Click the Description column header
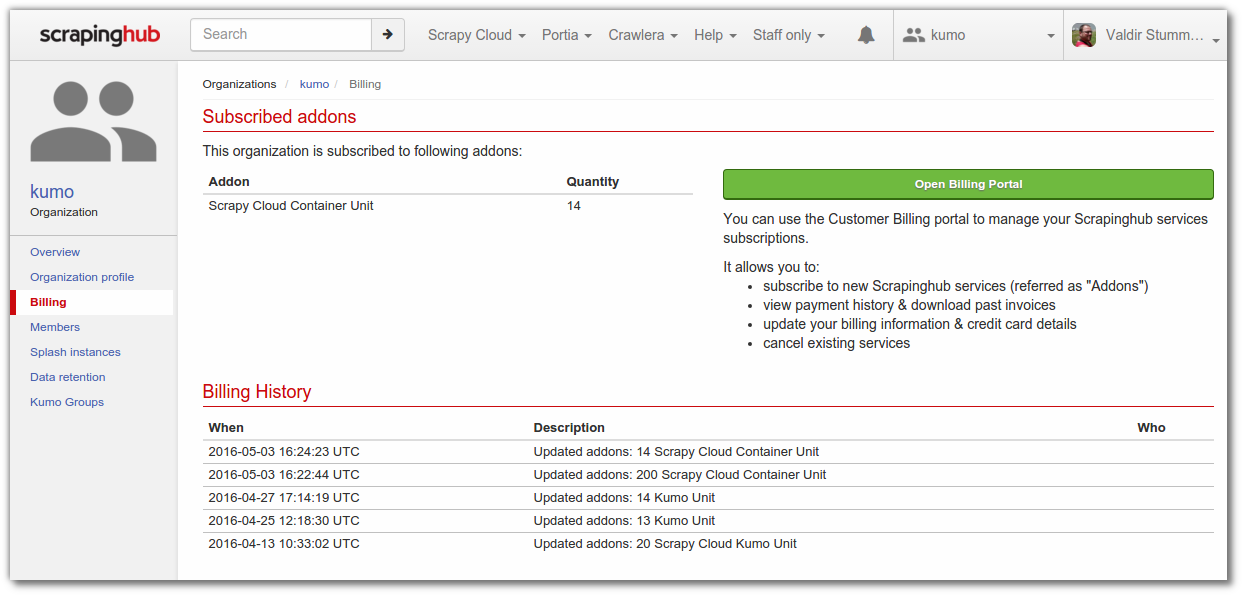This screenshot has height=596, width=1243. tap(569, 428)
